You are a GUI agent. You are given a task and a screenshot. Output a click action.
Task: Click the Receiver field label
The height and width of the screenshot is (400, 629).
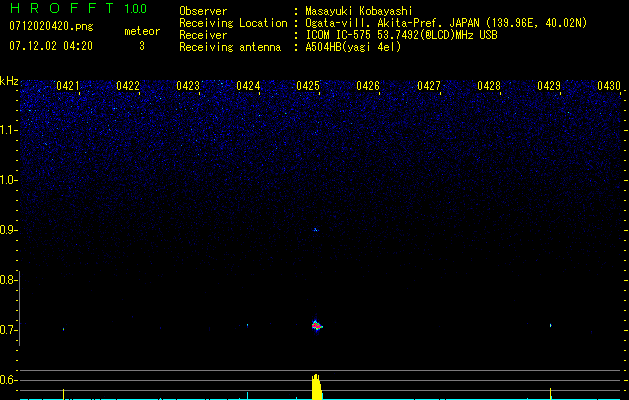[x=203, y=35]
